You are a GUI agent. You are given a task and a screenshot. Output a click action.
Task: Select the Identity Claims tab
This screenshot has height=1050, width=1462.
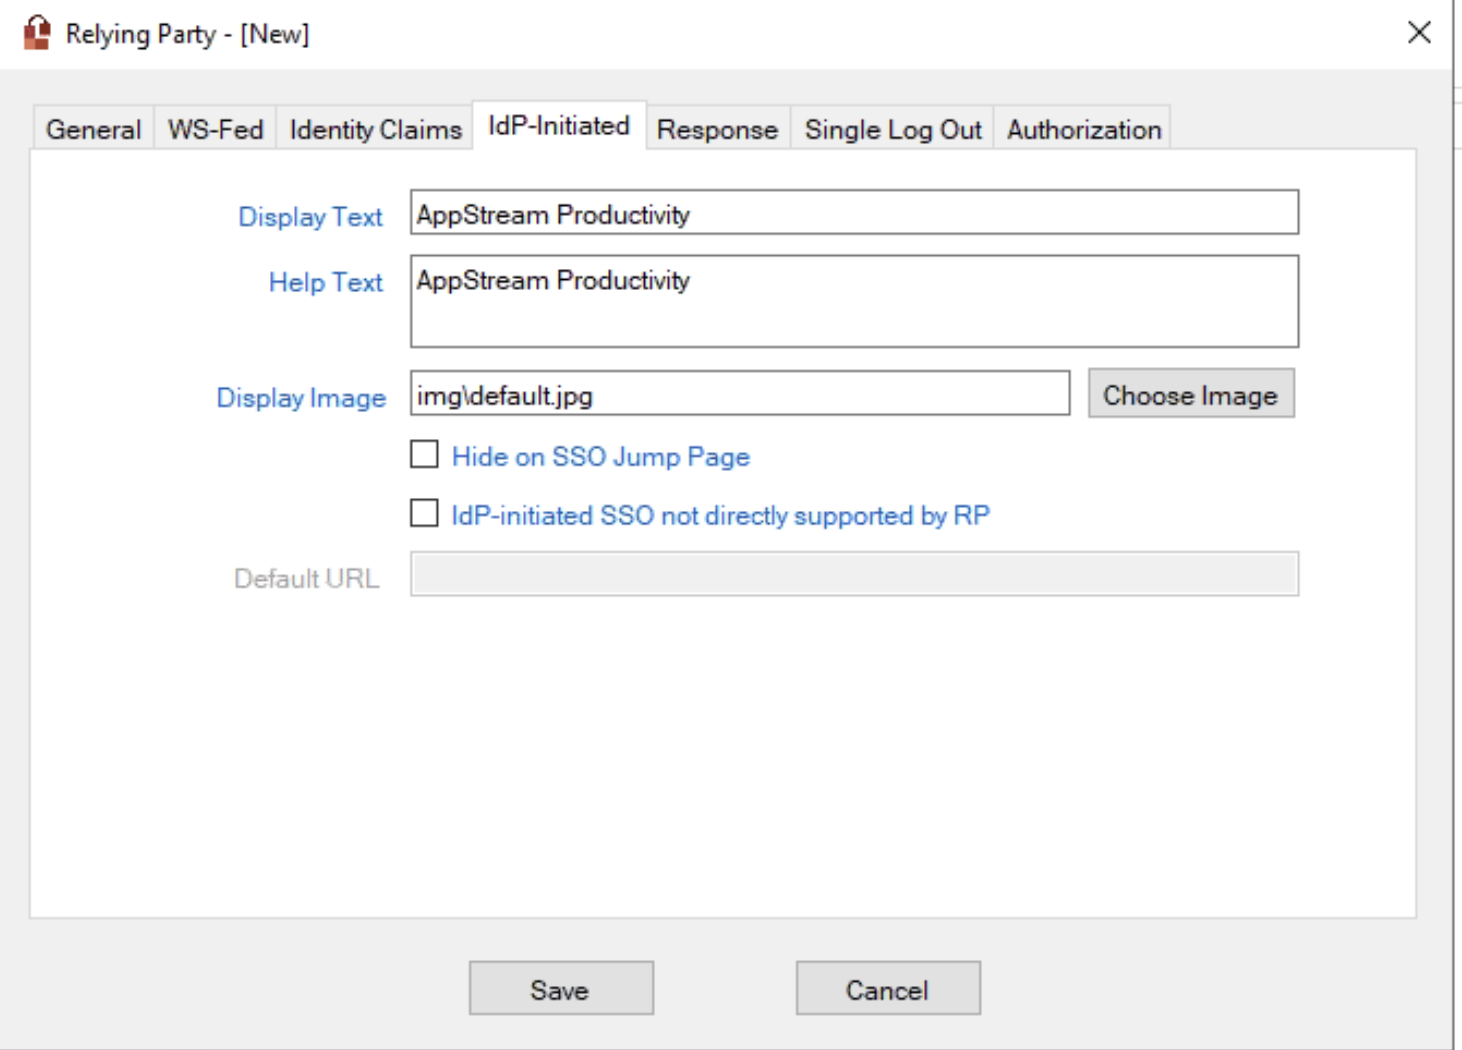pyautogui.click(x=373, y=129)
